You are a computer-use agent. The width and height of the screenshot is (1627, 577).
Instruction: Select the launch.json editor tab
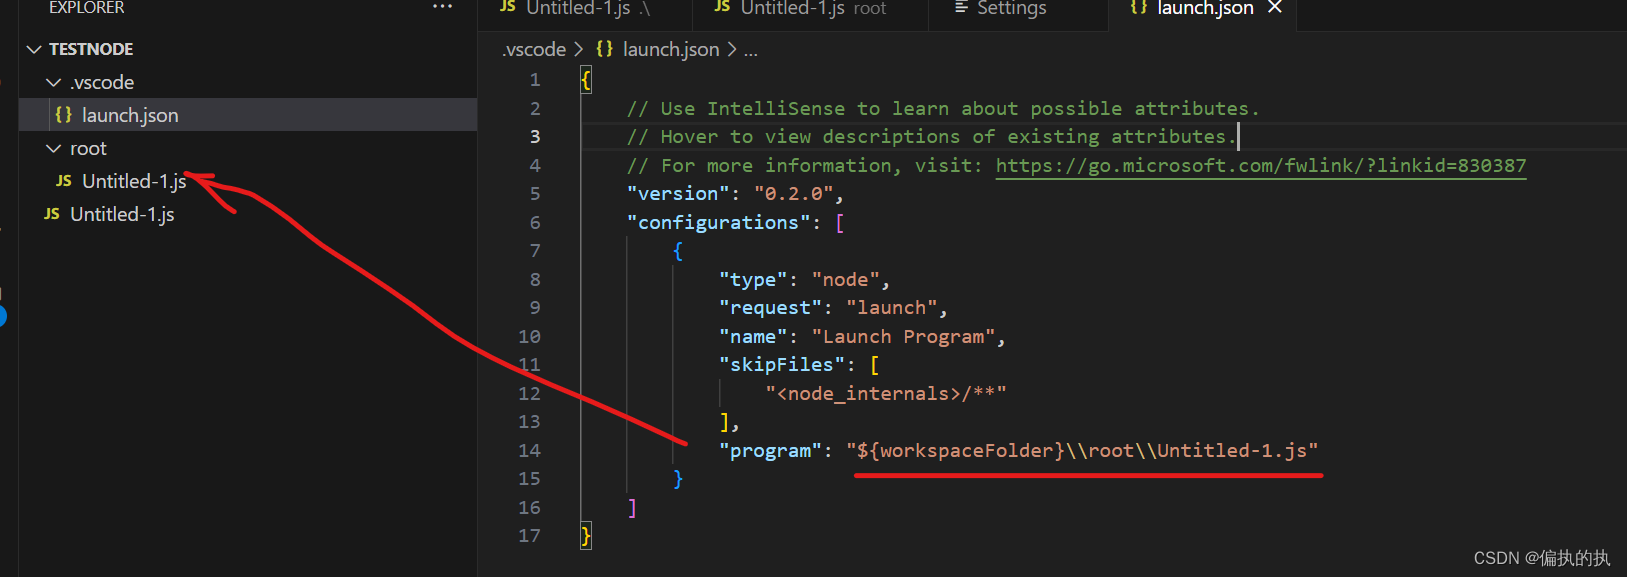click(x=1204, y=9)
